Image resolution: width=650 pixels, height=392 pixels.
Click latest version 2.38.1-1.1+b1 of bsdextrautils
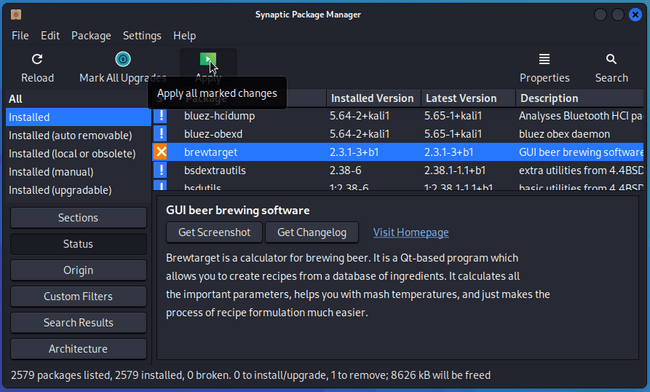coord(455,170)
